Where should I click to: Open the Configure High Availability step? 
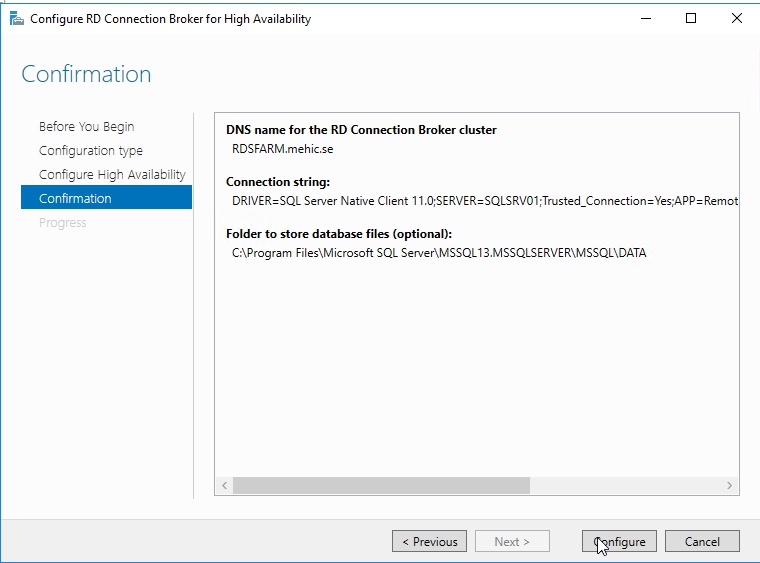pos(112,175)
